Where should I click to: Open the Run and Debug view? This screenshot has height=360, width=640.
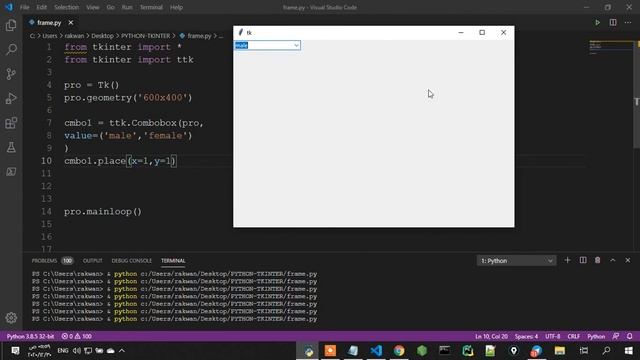[x=11, y=98]
